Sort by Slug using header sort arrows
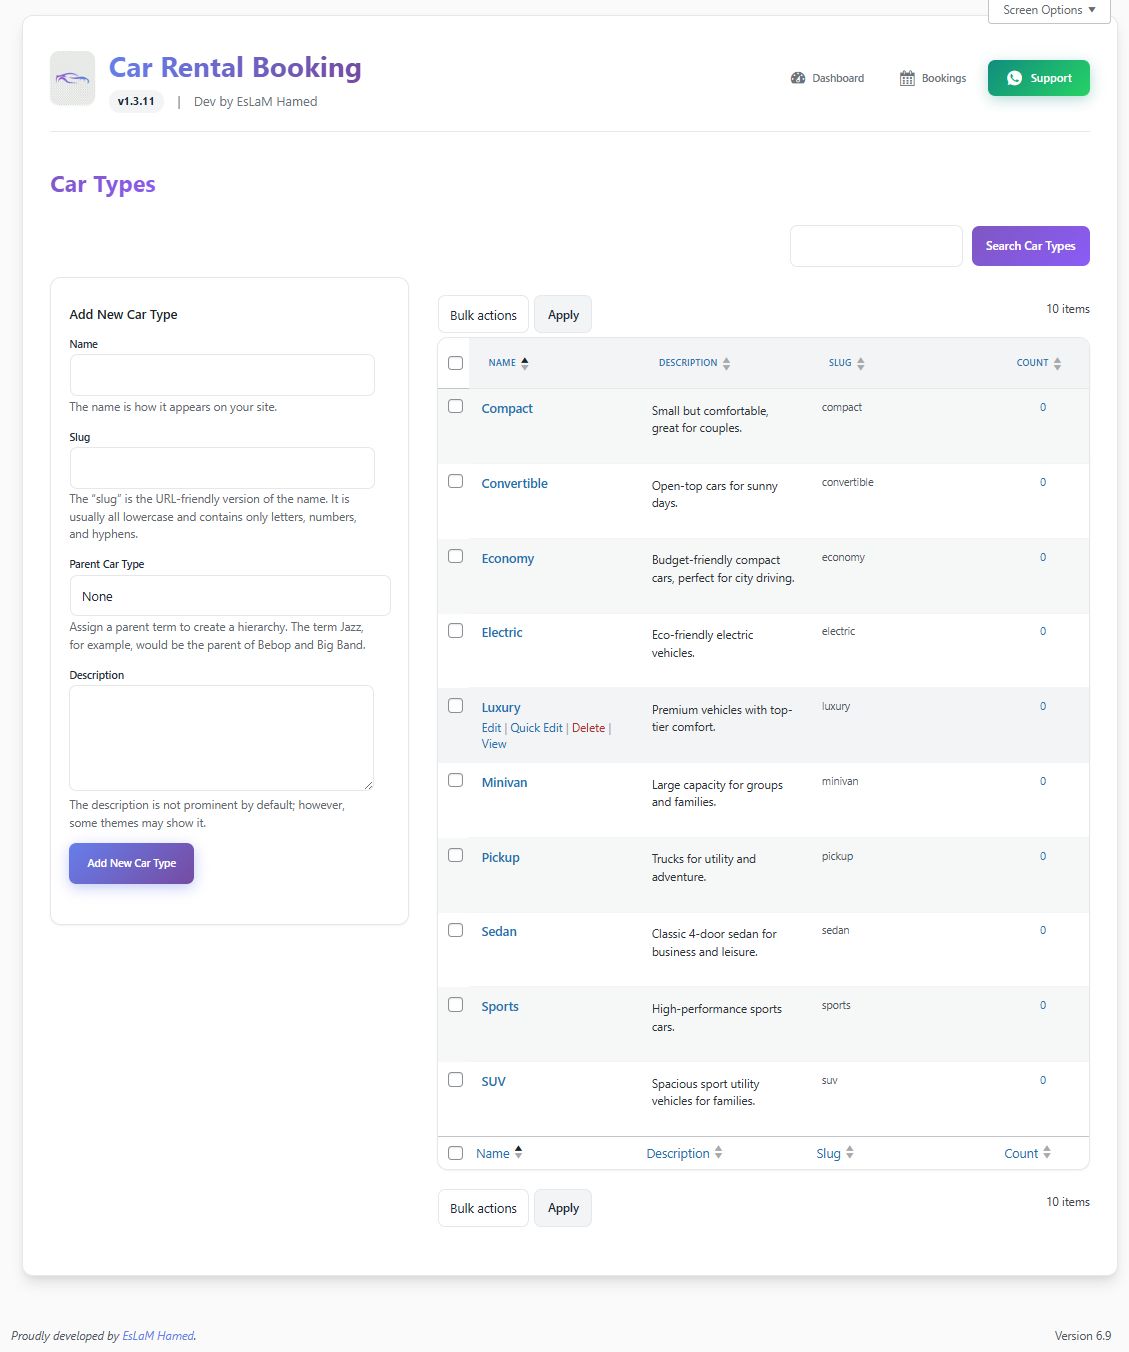 pyautogui.click(x=861, y=363)
